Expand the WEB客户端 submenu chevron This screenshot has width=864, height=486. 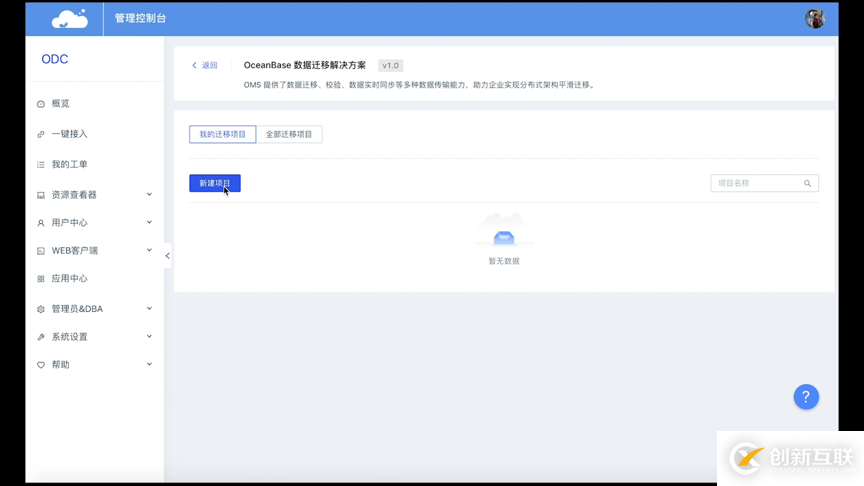point(149,250)
